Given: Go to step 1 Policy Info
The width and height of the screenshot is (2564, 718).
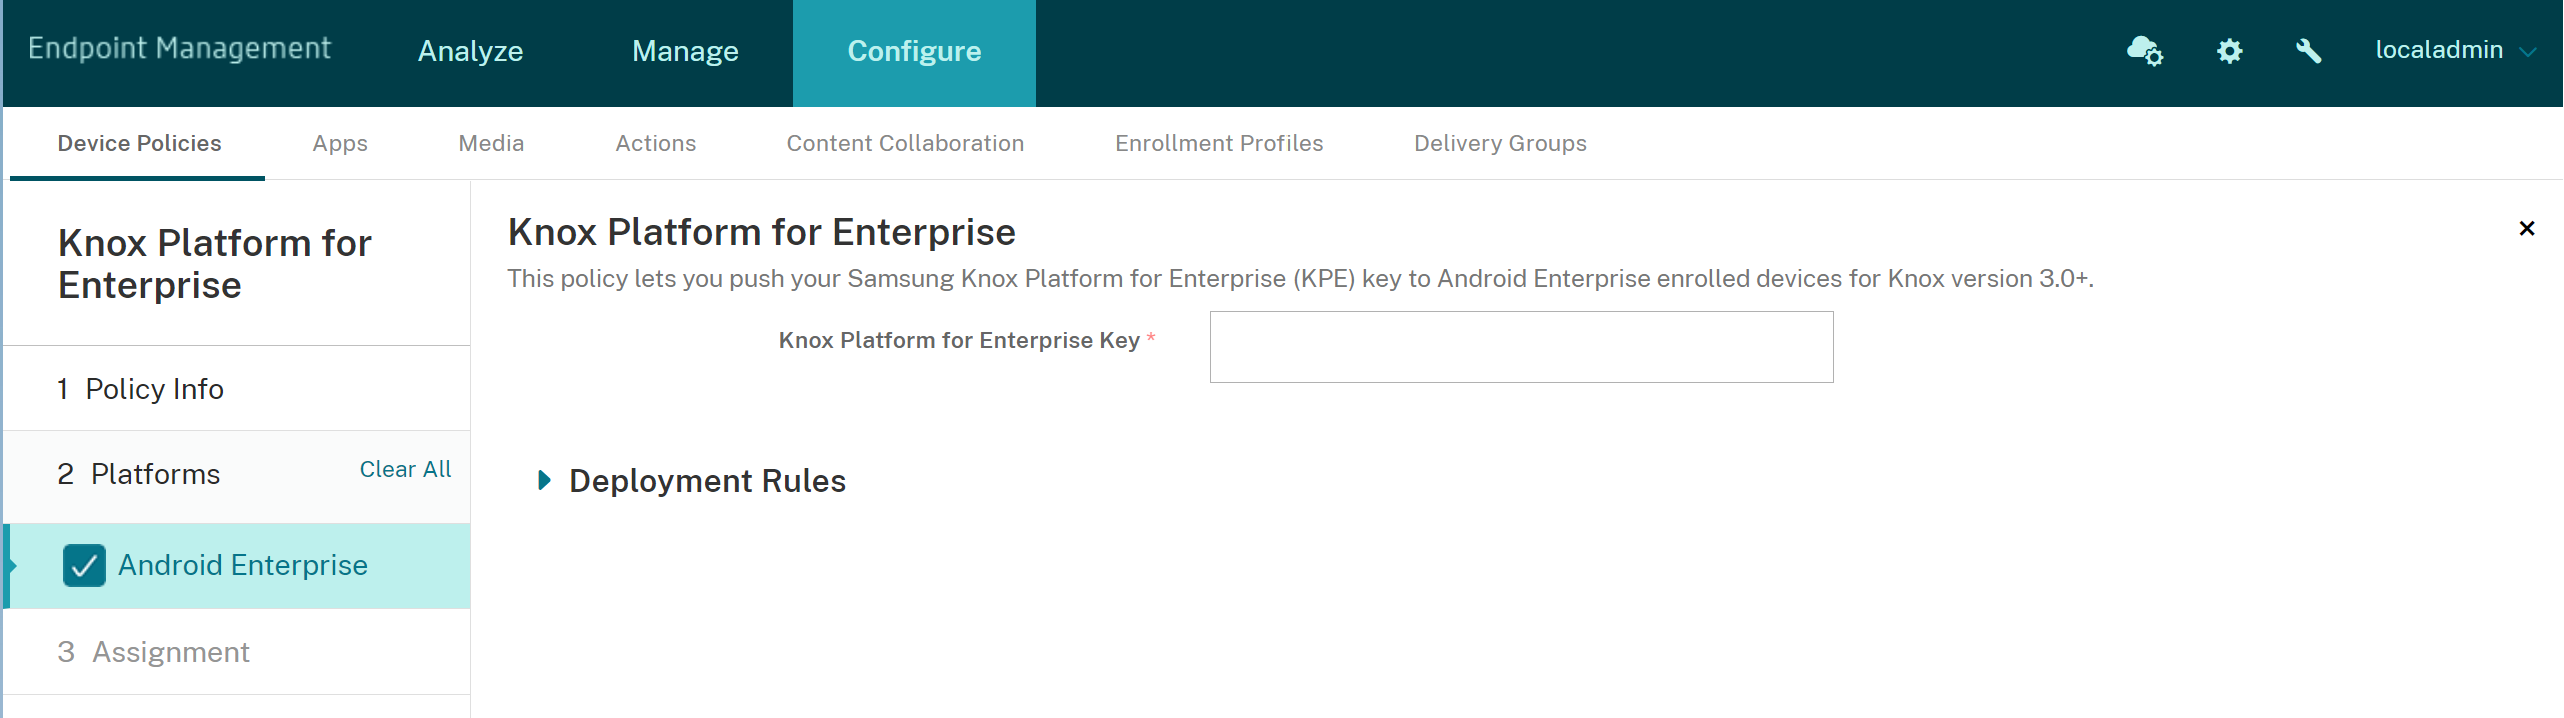Looking at the screenshot, I should 237,389.
